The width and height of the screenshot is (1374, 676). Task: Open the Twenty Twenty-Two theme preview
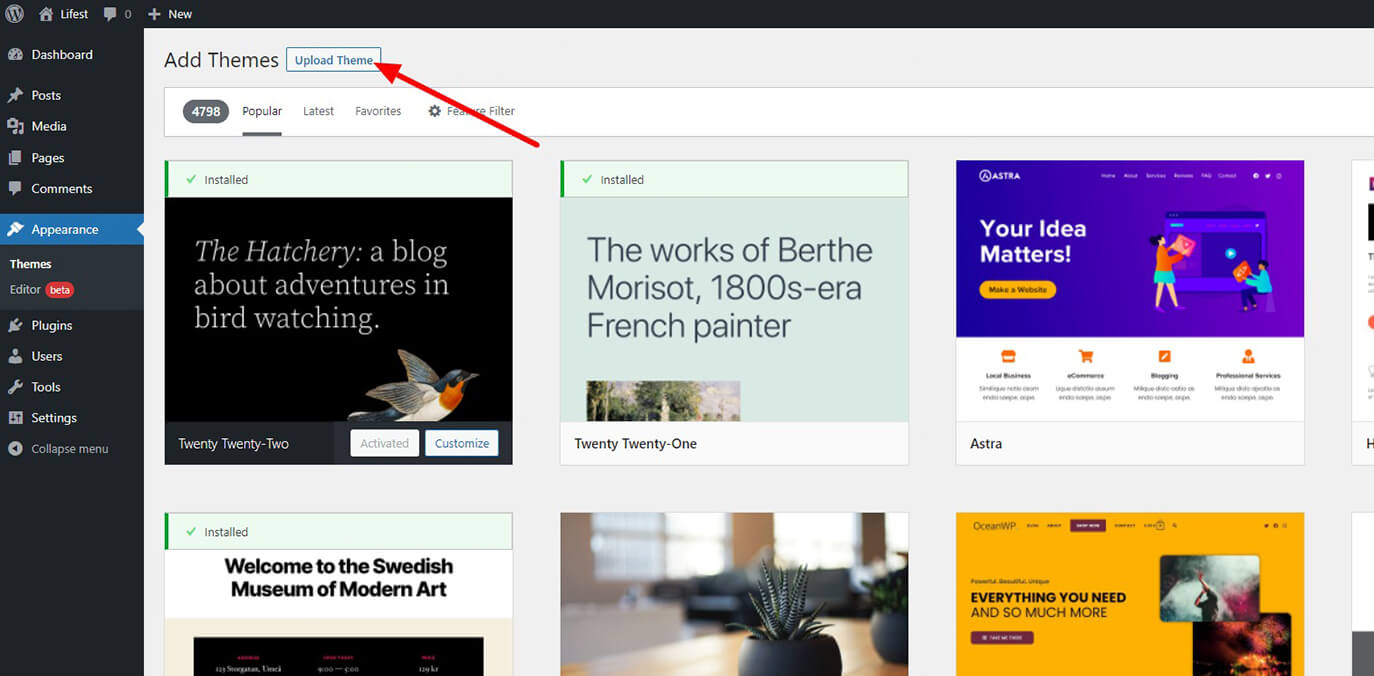pos(339,309)
